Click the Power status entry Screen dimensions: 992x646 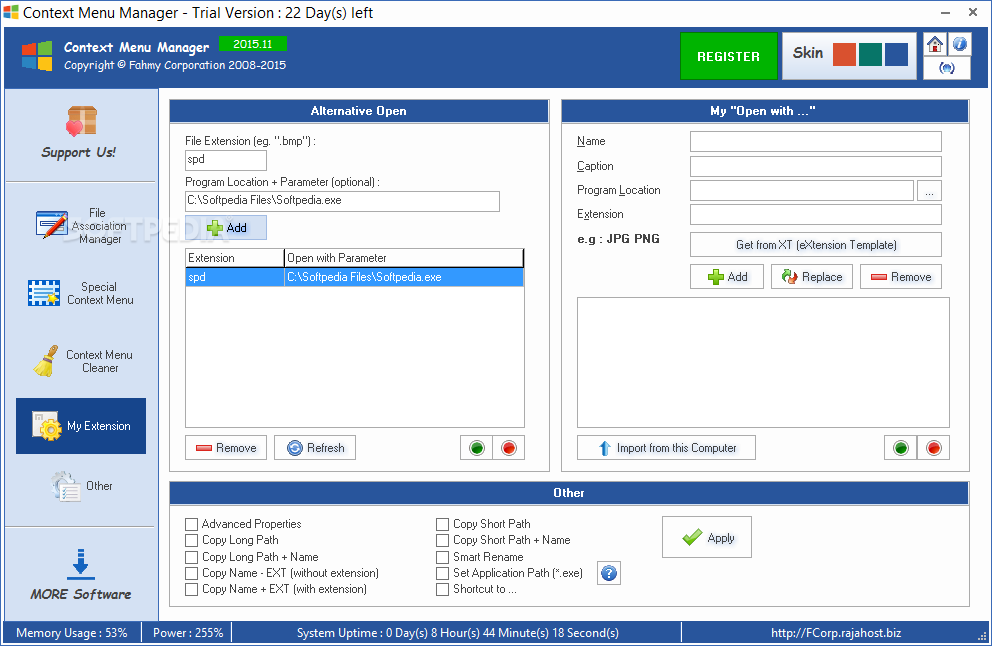click(x=188, y=633)
